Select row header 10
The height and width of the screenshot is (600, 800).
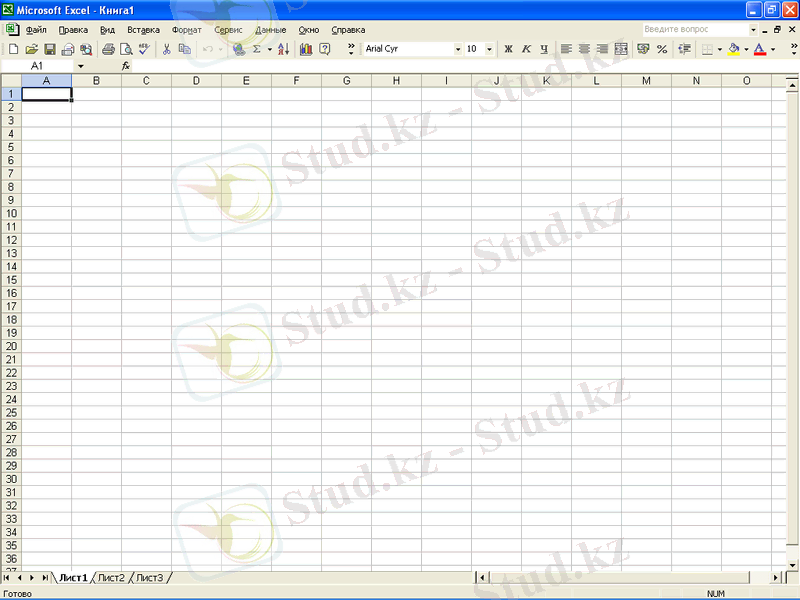[11, 213]
